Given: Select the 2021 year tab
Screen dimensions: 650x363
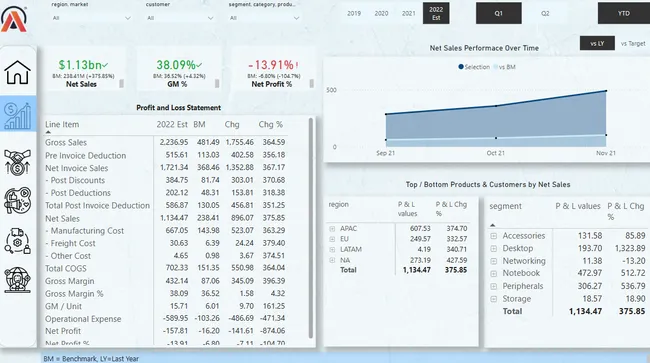Looking at the screenshot, I should (409, 13).
